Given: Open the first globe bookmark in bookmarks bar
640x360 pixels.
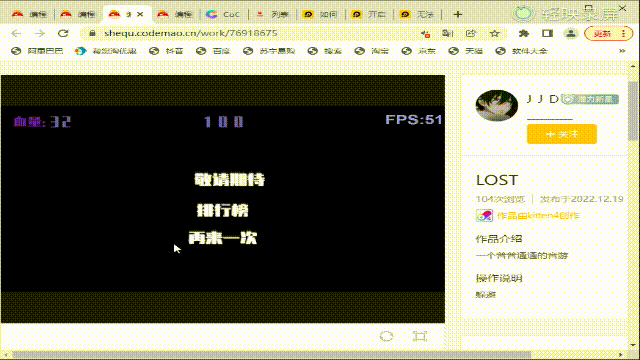Looking at the screenshot, I should [37, 51].
